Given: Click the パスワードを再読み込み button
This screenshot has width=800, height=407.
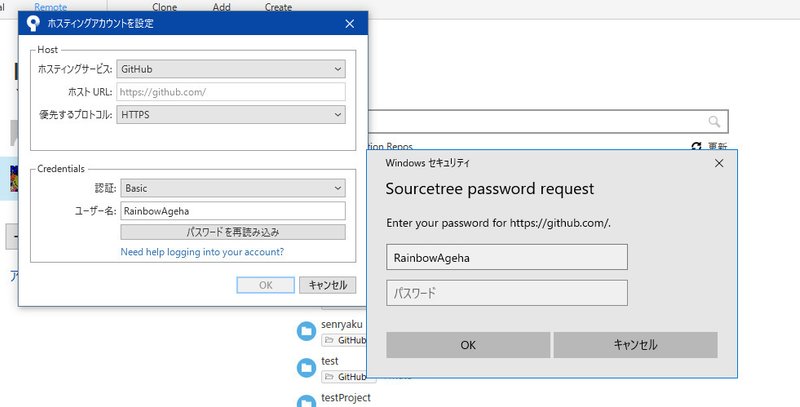Looking at the screenshot, I should [x=233, y=232].
